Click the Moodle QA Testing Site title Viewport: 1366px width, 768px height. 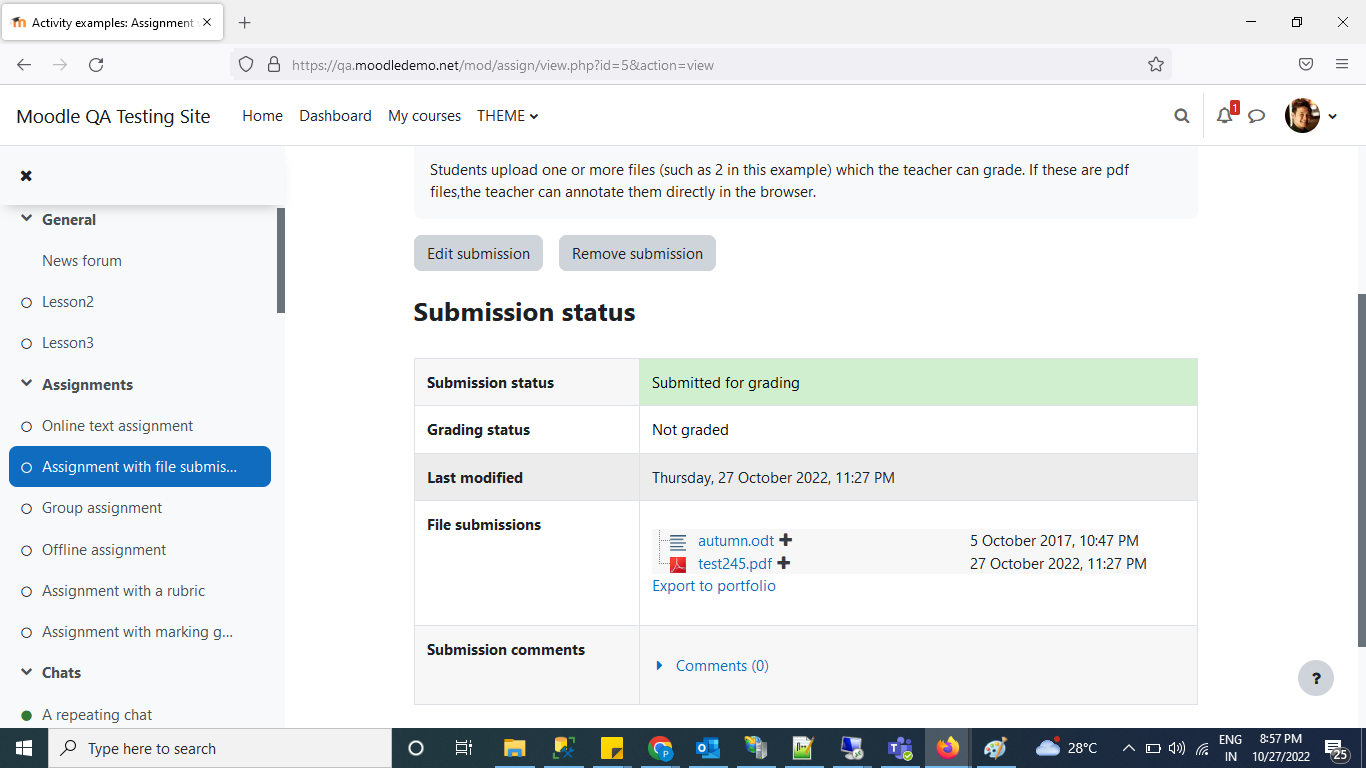tap(113, 116)
